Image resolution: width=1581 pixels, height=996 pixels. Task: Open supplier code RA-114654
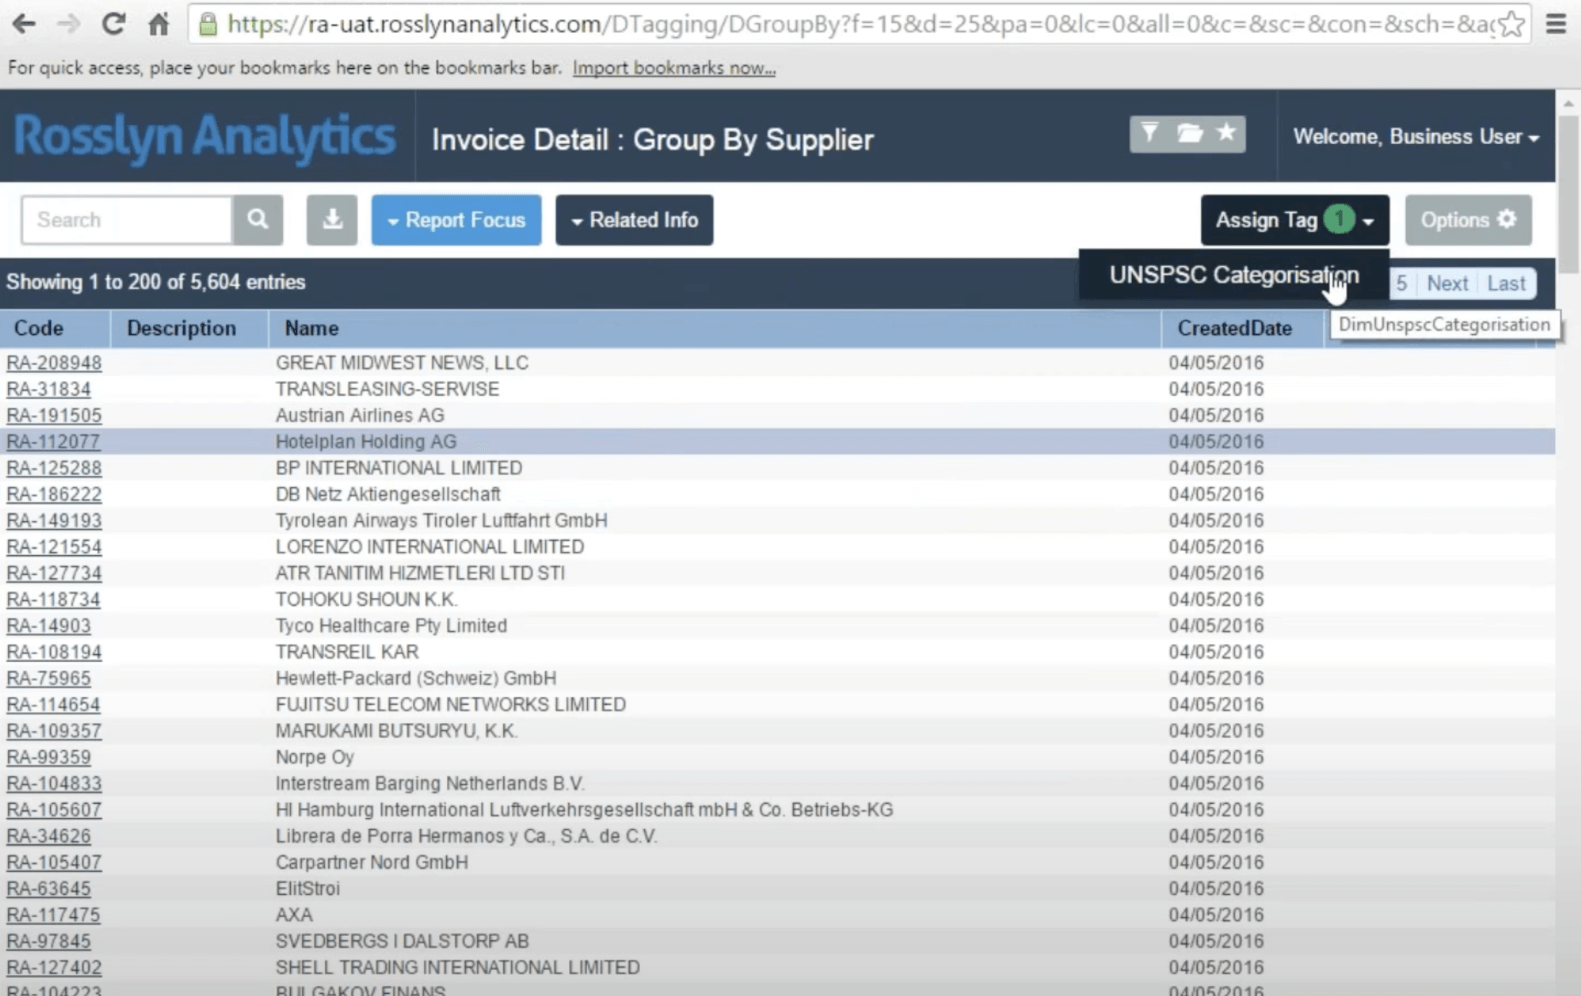[x=53, y=705]
